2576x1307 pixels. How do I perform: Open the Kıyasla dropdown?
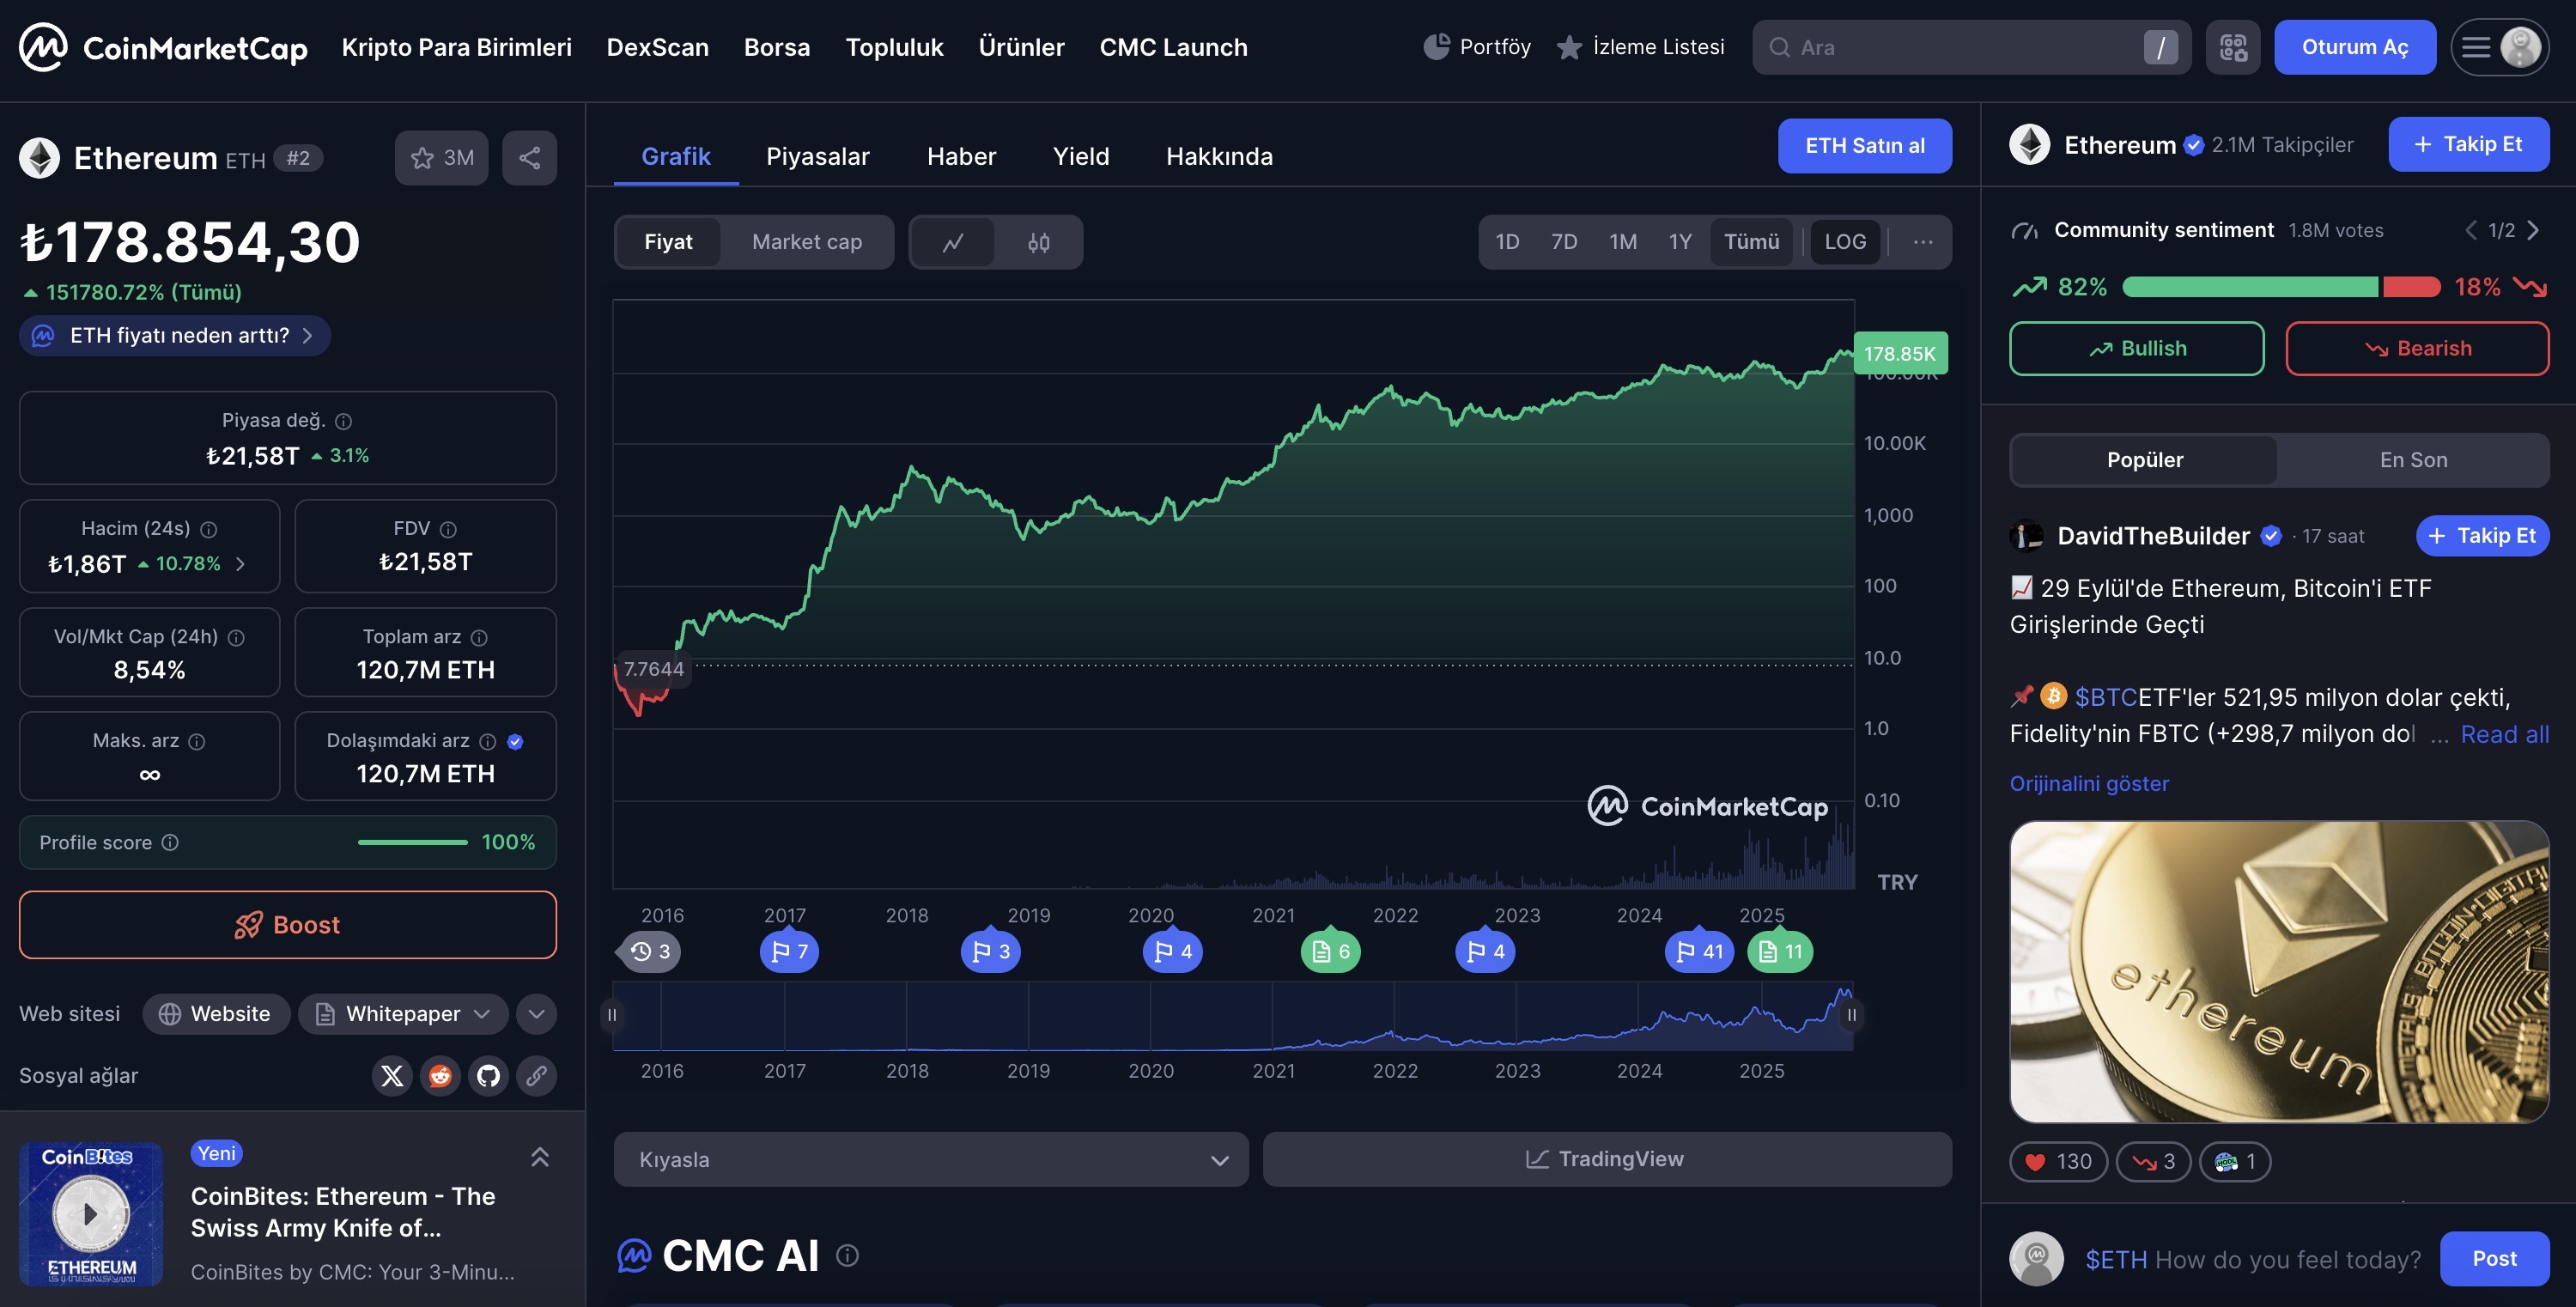click(931, 1159)
